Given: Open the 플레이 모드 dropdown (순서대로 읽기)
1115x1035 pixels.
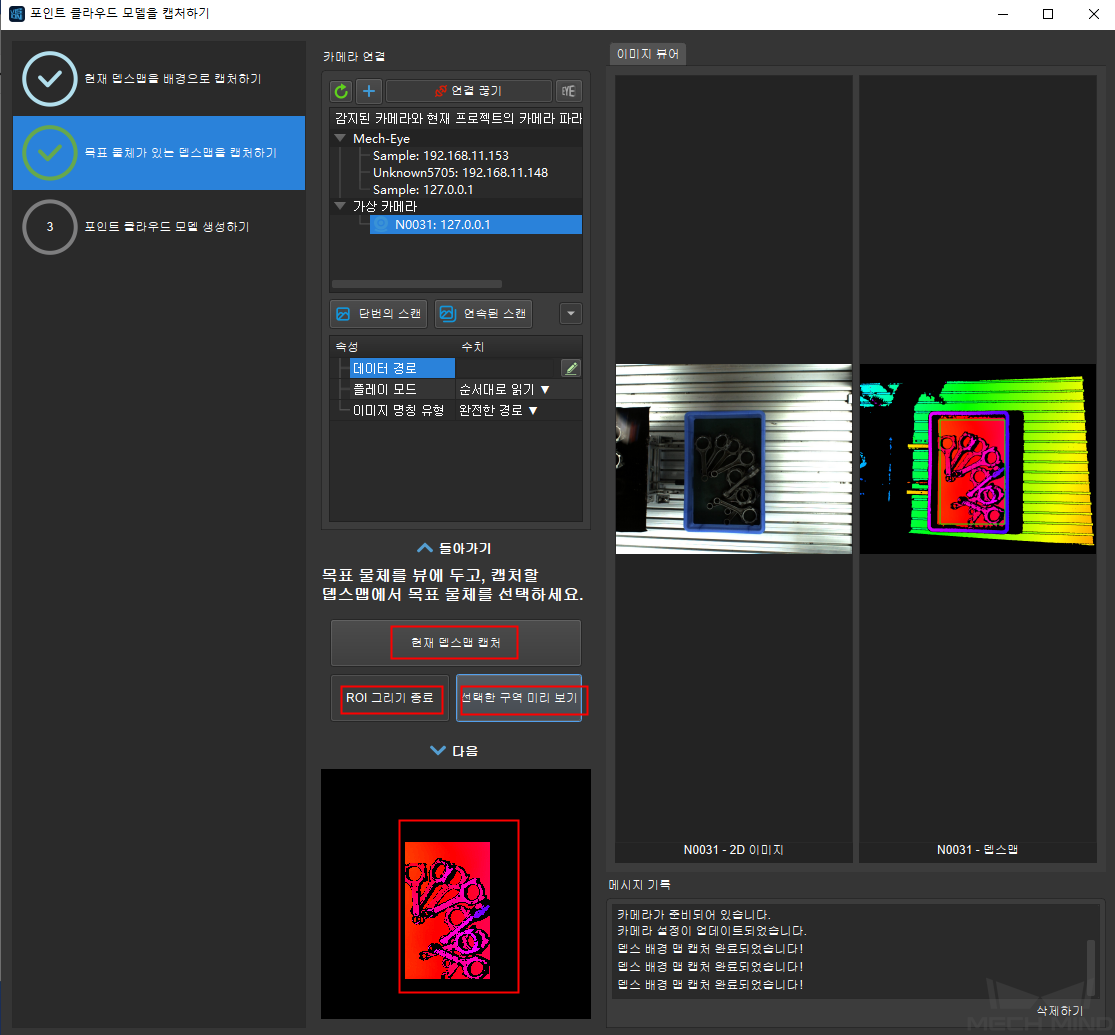Looking at the screenshot, I should [x=505, y=389].
